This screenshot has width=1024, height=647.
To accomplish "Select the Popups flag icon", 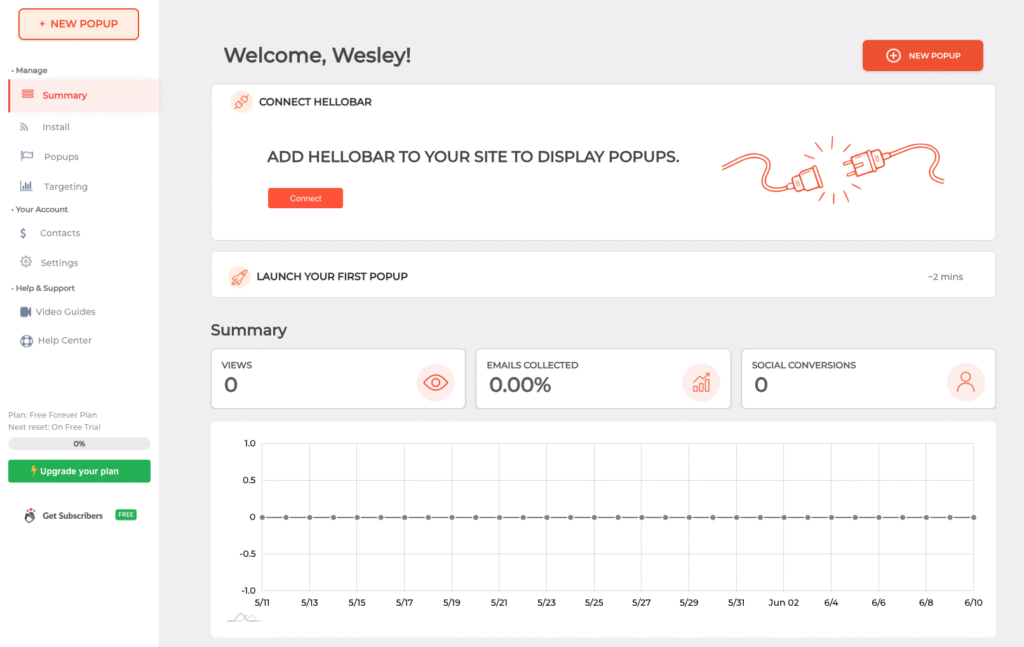I will [27, 156].
